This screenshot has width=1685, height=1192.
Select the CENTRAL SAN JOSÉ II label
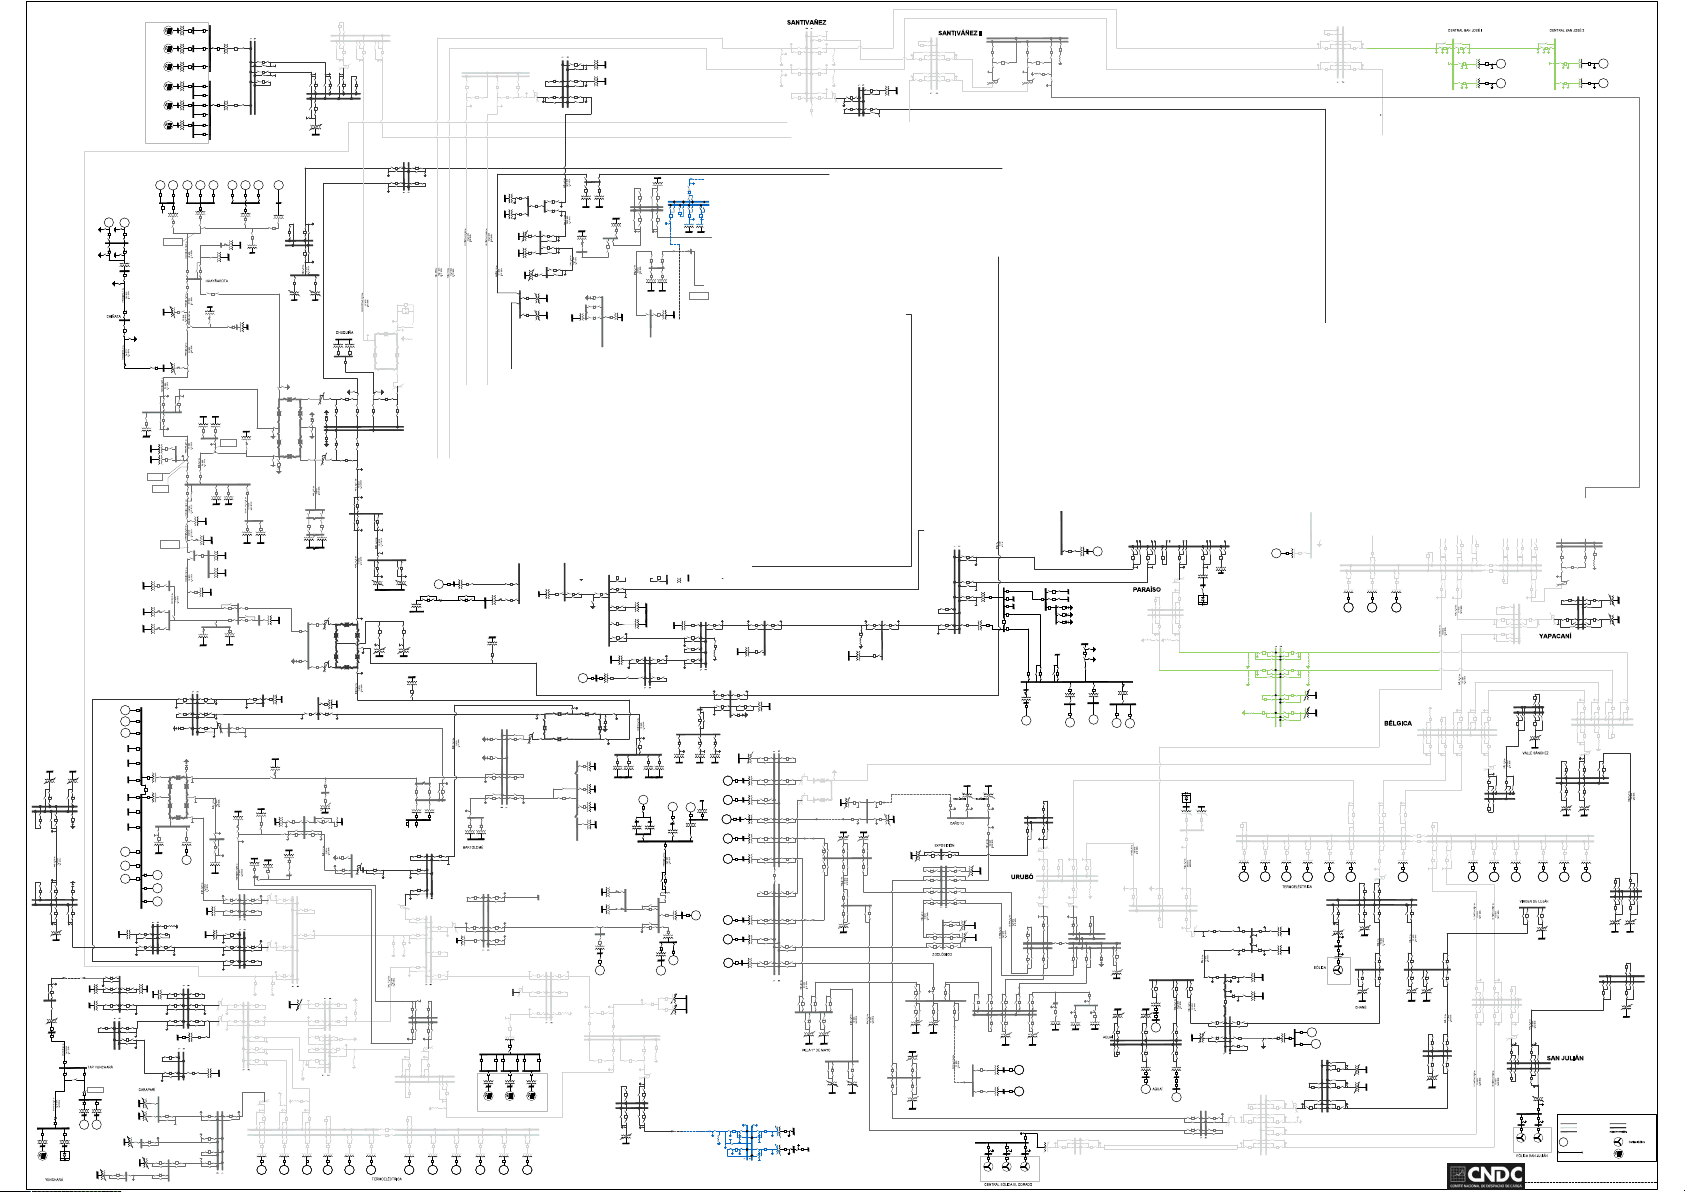1567,31
